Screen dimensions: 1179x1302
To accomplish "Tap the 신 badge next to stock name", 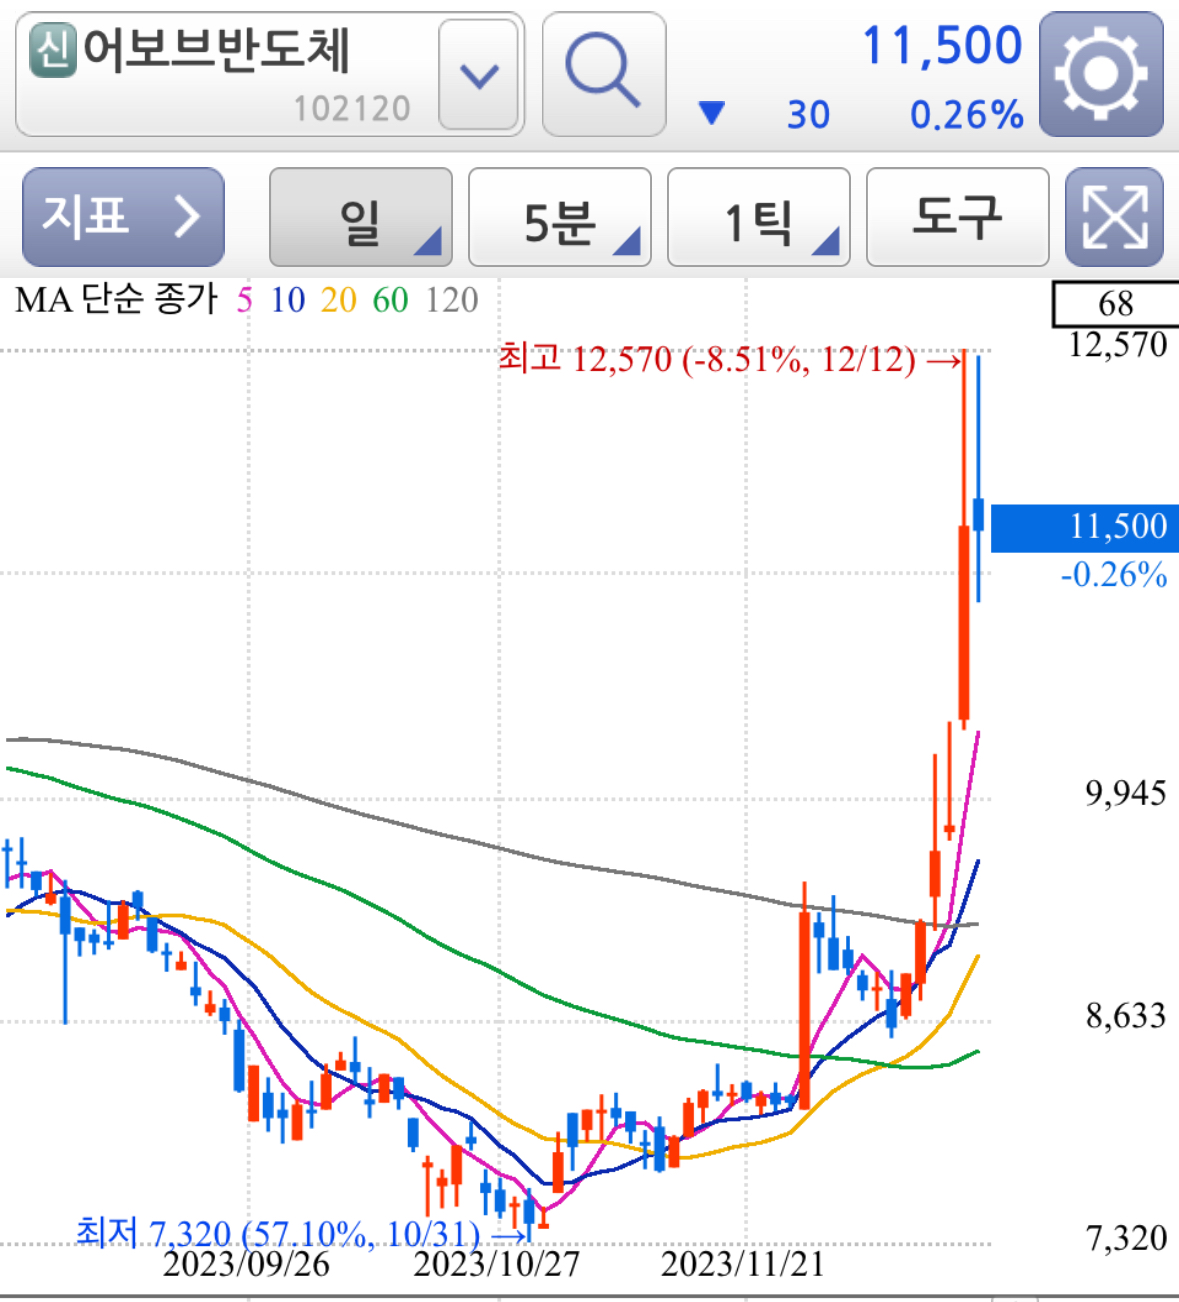I will pyautogui.click(x=55, y=47).
